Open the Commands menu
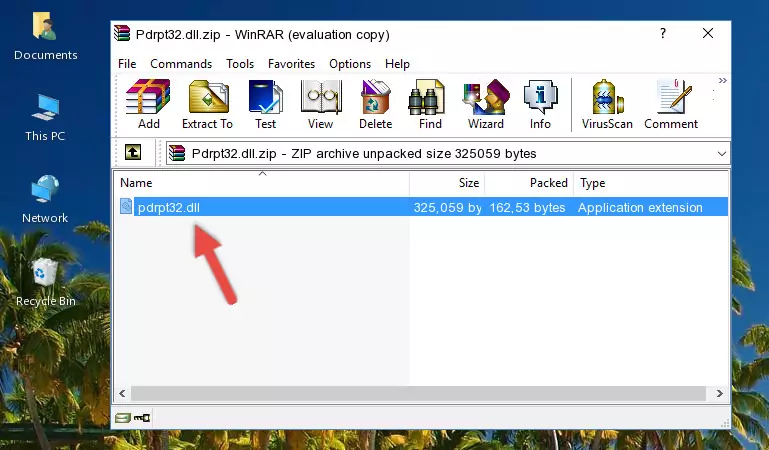 coord(181,64)
